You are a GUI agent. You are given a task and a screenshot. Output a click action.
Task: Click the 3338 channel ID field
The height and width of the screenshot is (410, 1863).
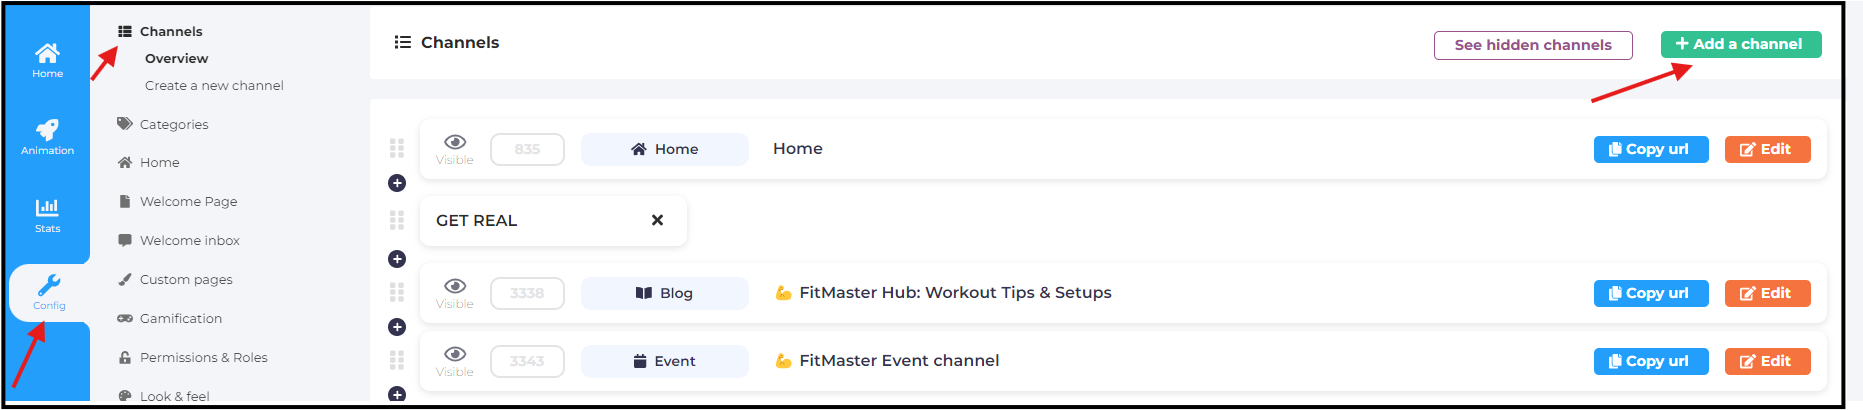pyautogui.click(x=527, y=293)
